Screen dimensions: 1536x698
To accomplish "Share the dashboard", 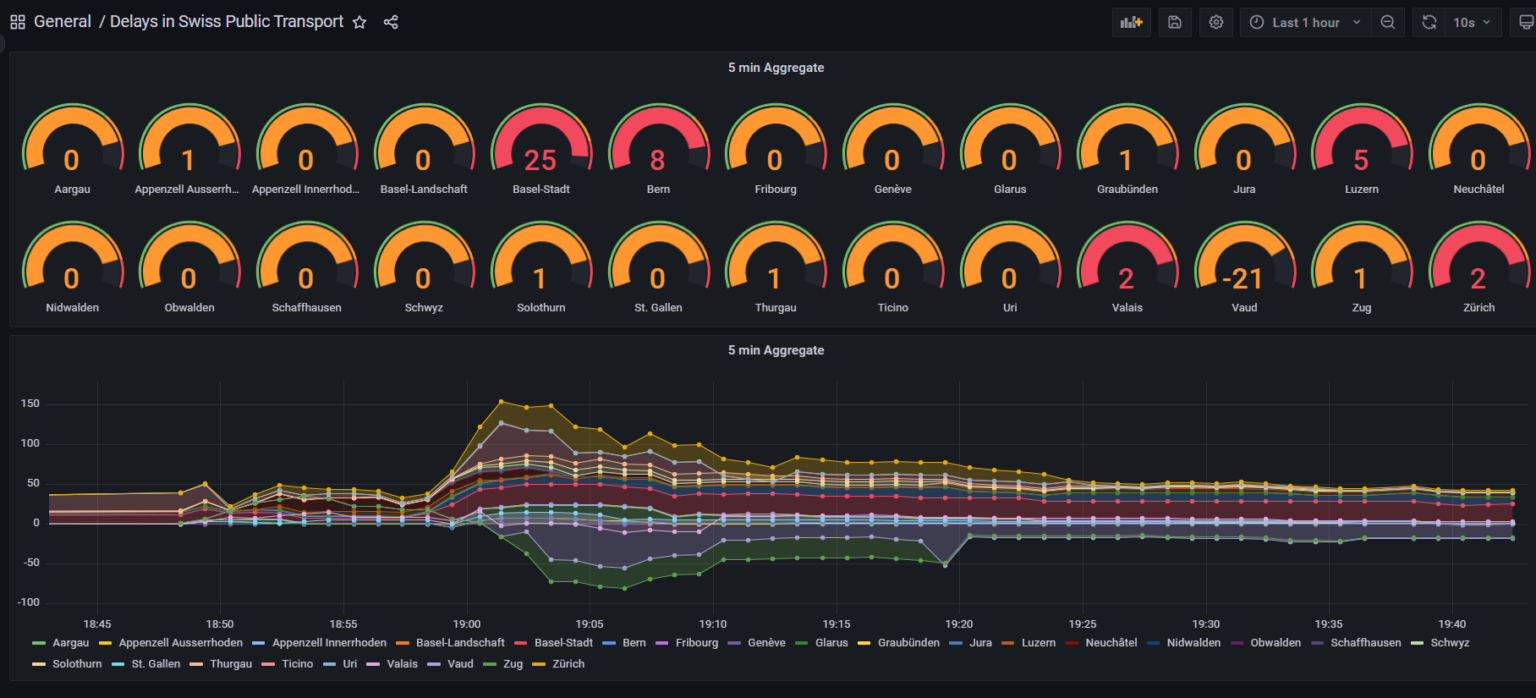I will (390, 21).
